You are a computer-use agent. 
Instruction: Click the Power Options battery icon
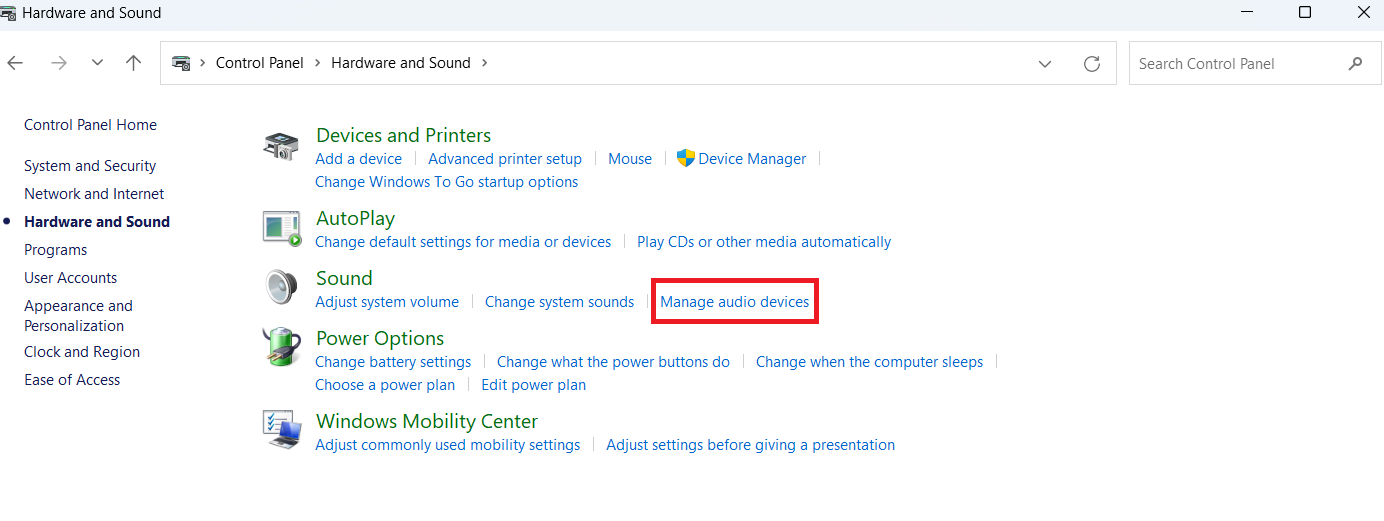click(281, 347)
